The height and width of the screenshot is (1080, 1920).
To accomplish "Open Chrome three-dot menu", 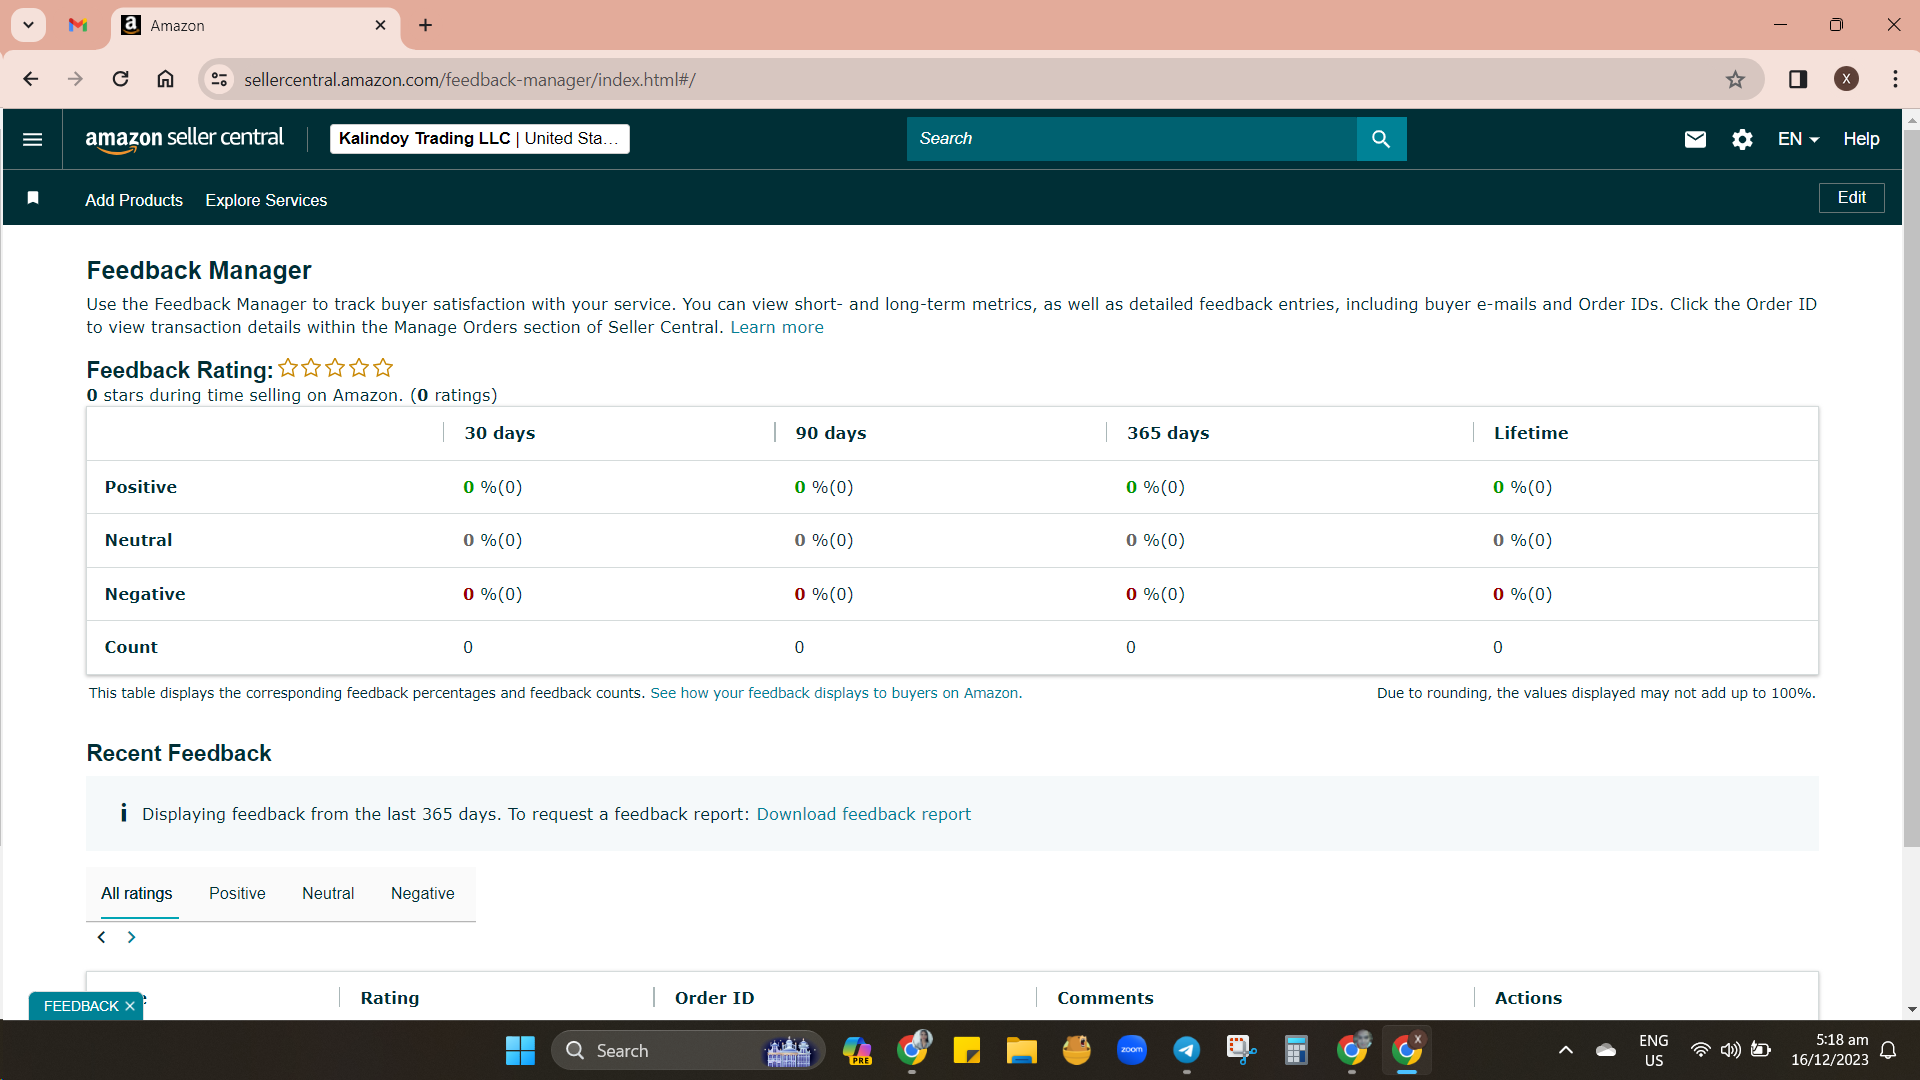I will click(1895, 79).
